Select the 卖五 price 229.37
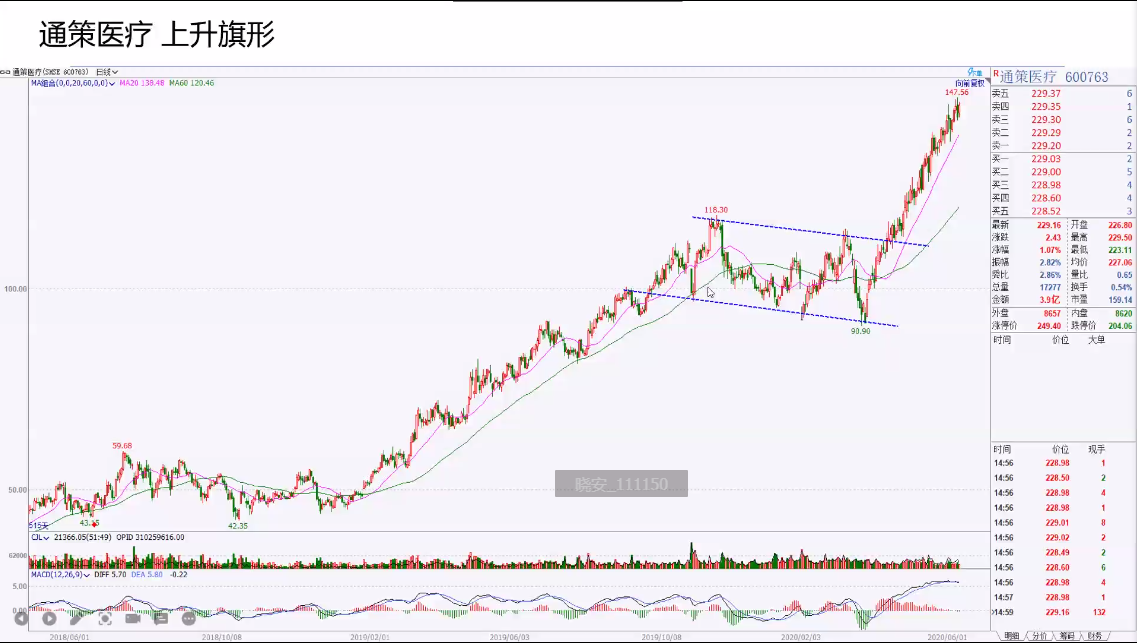The height and width of the screenshot is (643, 1137). coord(1046,94)
